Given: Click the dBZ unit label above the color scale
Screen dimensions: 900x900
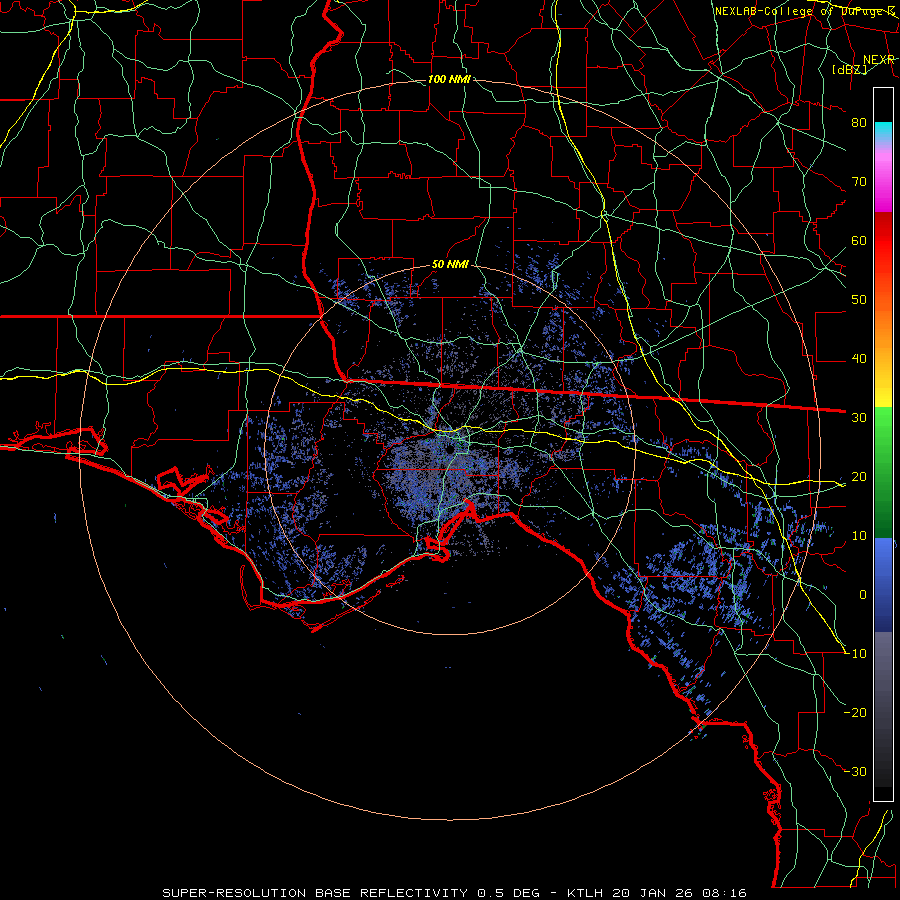Looking at the screenshot, I should pos(849,70).
